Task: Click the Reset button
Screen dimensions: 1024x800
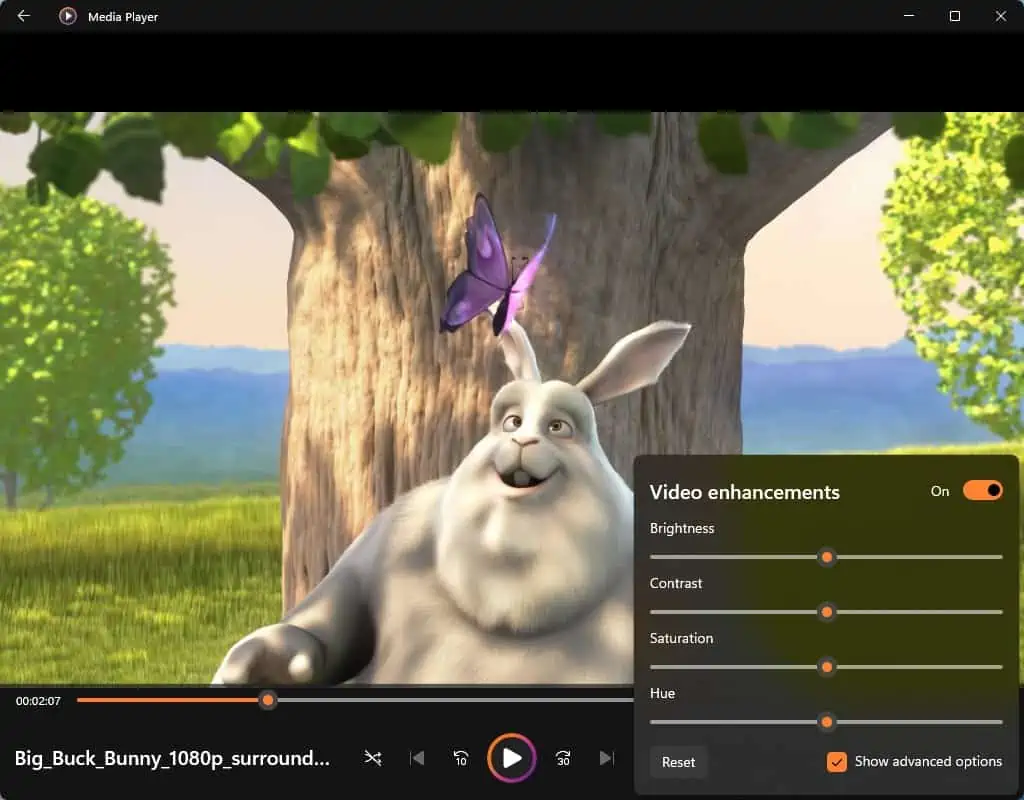Action: coord(678,762)
